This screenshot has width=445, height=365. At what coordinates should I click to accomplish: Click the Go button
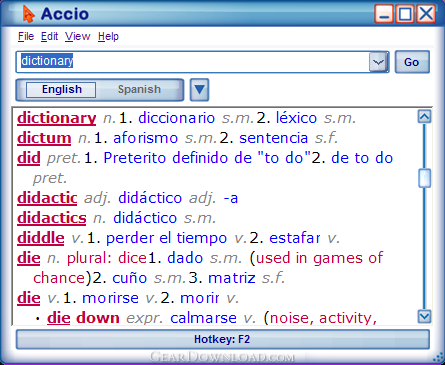[412, 62]
